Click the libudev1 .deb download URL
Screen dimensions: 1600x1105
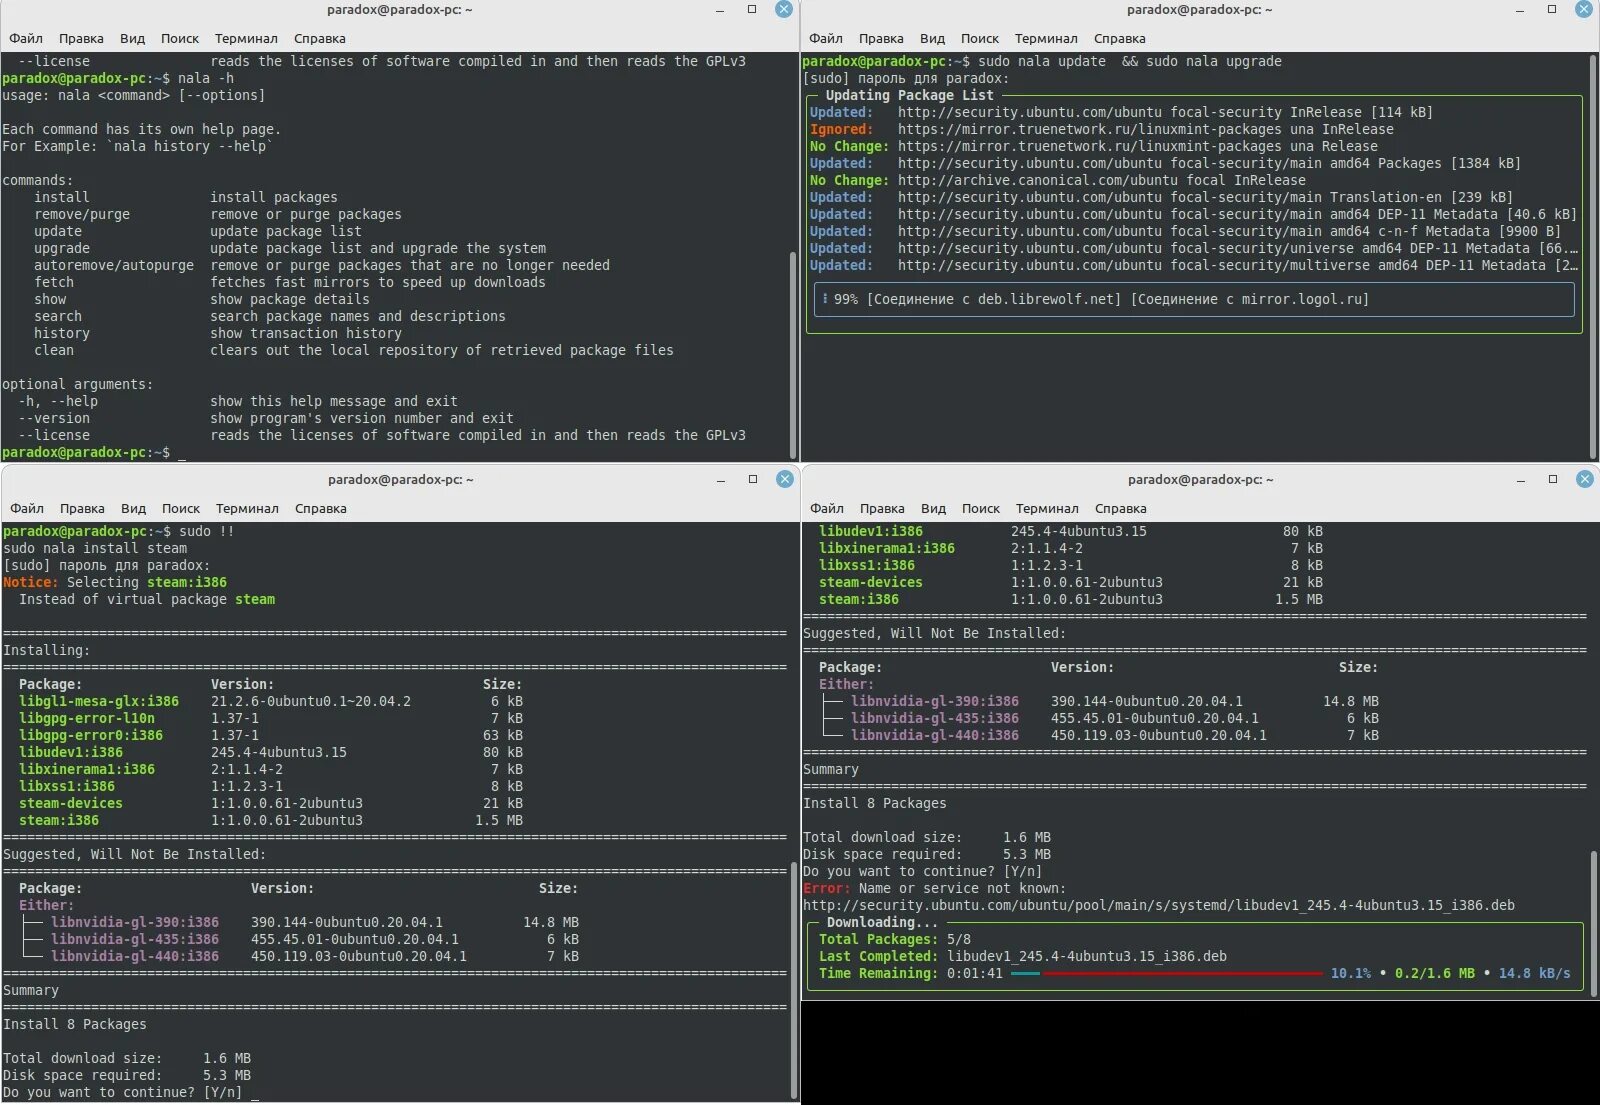click(1159, 905)
